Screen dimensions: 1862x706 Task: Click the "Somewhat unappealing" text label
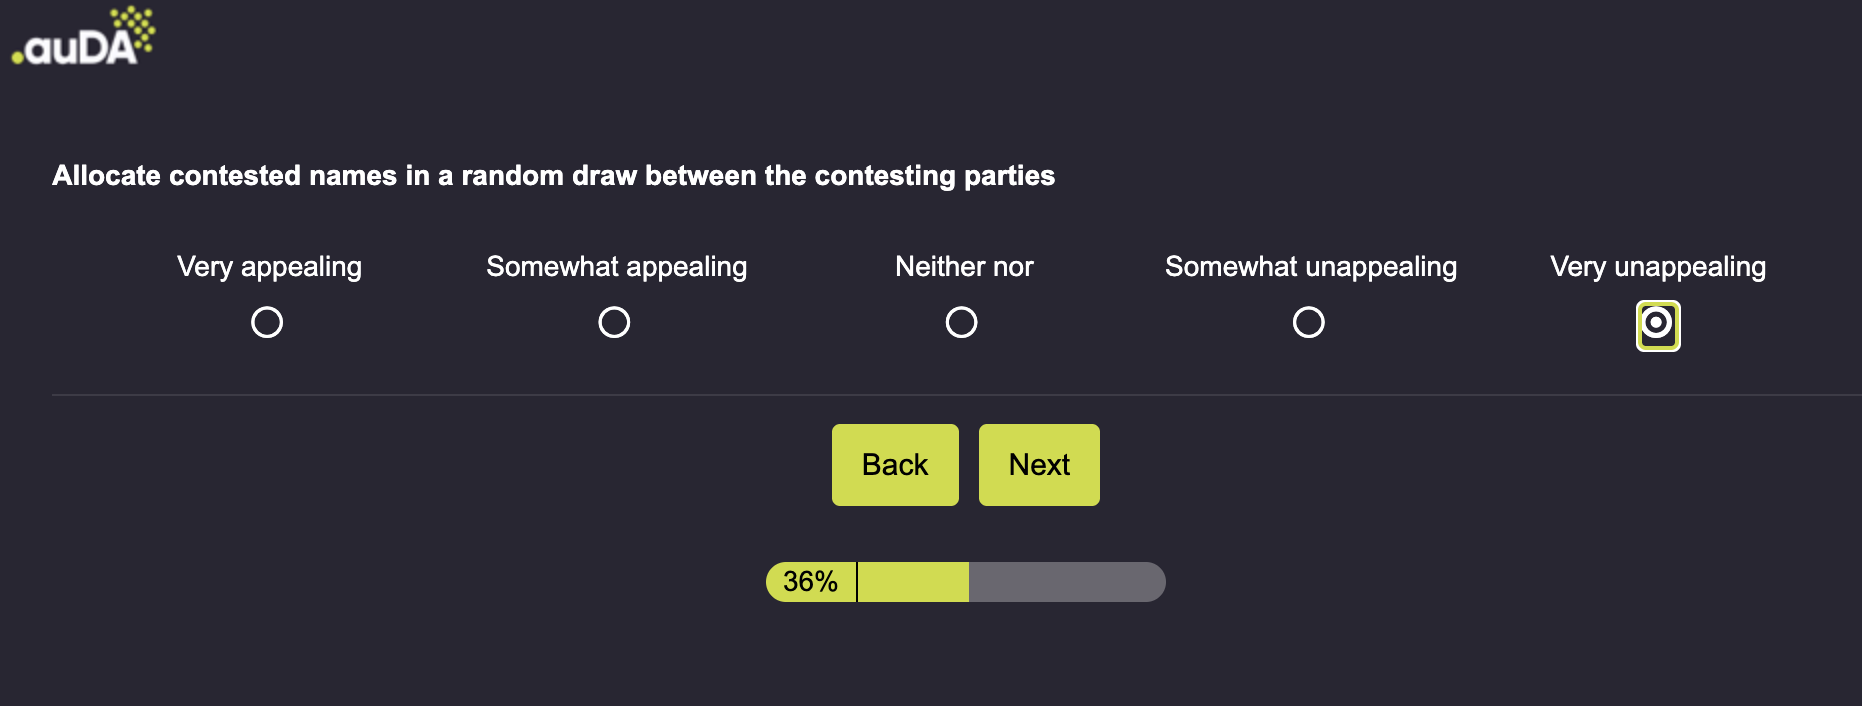click(x=1310, y=267)
